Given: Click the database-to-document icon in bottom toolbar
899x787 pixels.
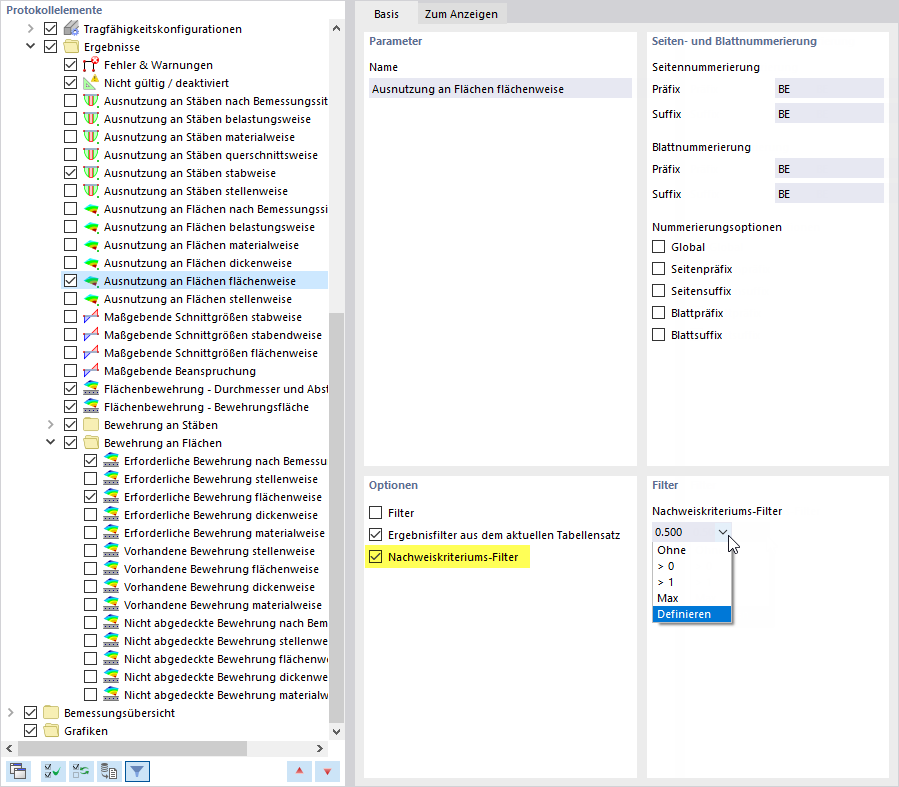Looking at the screenshot, I should click(x=109, y=771).
